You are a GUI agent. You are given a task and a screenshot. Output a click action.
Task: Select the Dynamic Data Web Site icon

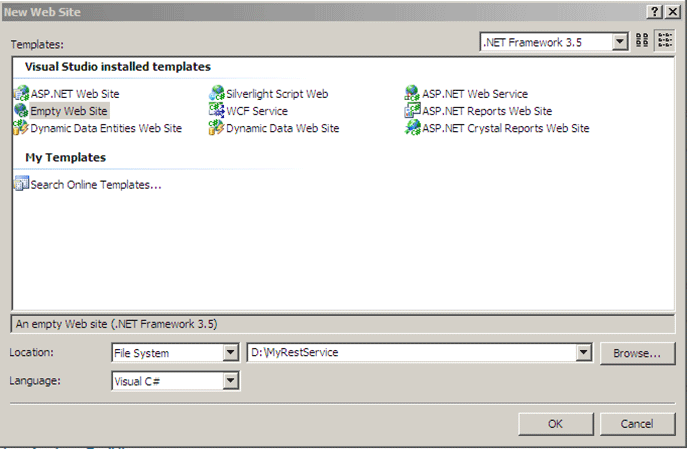click(217, 128)
